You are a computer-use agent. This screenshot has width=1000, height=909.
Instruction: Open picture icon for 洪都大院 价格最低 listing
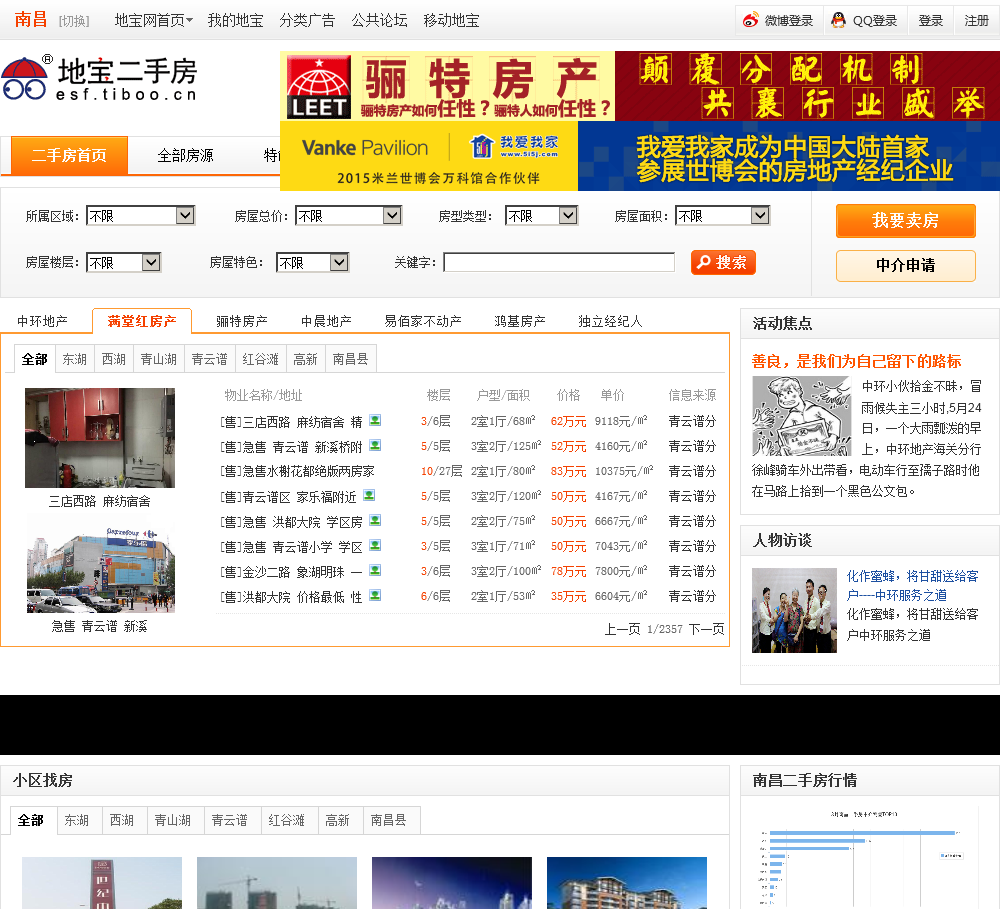pos(375,595)
